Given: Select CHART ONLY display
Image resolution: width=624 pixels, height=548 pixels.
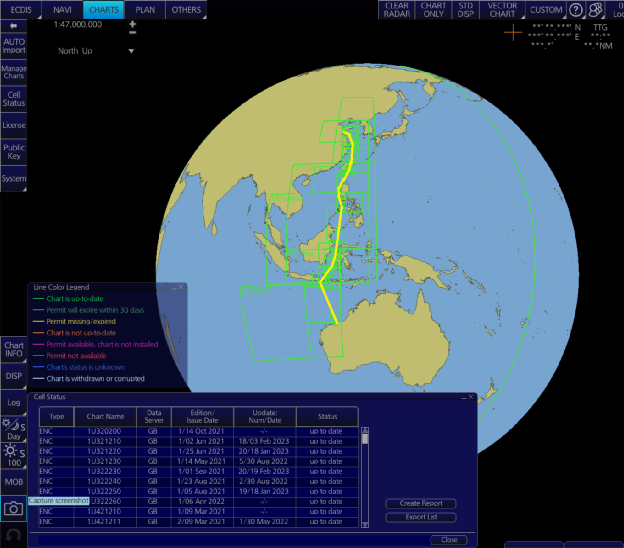Looking at the screenshot, I should [433, 10].
